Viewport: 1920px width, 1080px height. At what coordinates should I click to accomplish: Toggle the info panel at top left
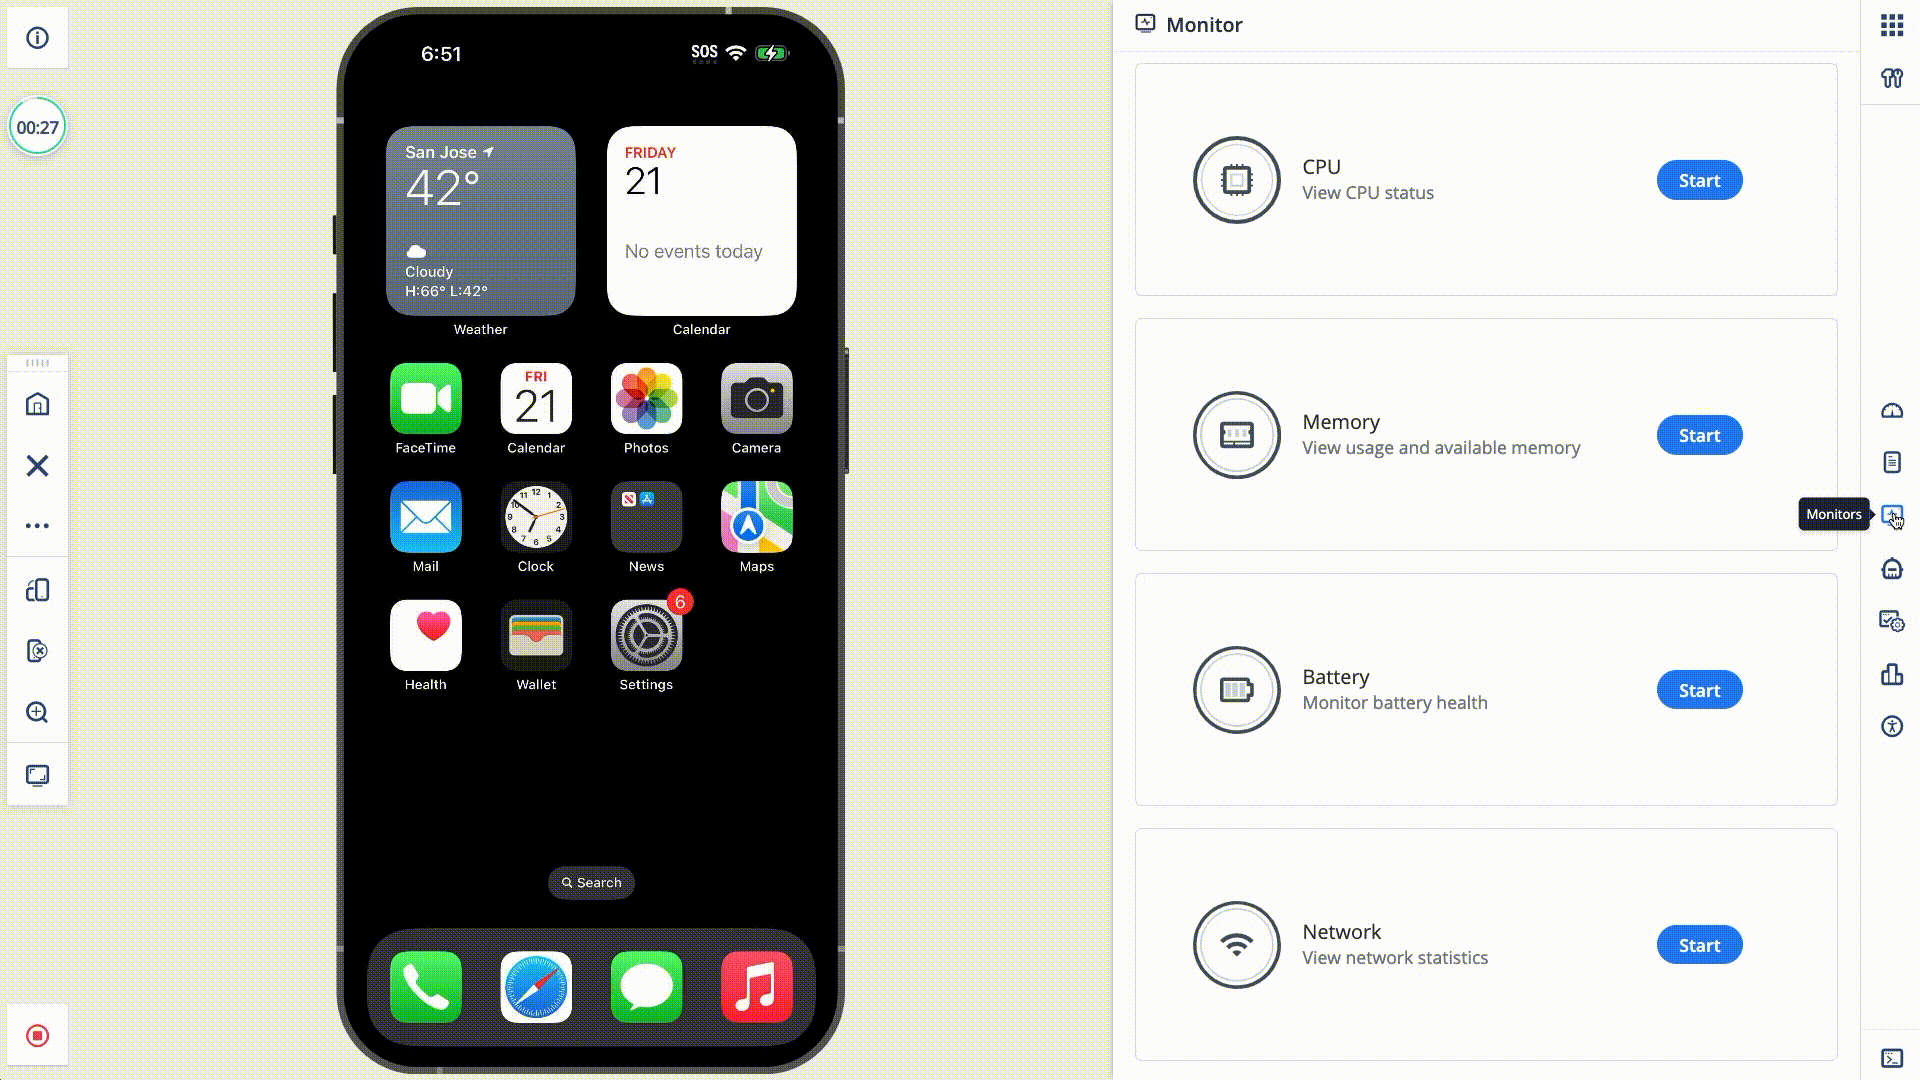37,37
